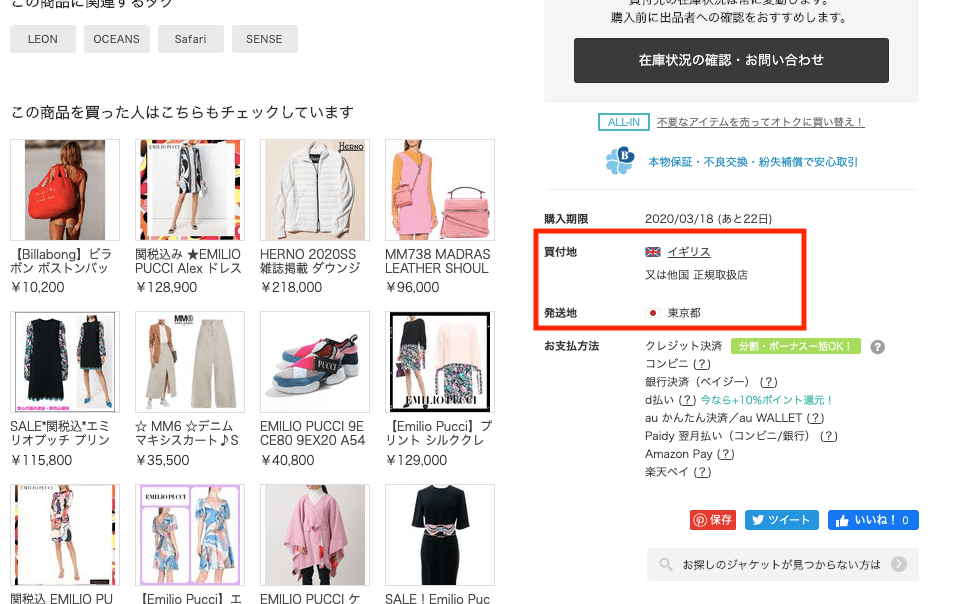
Task: Open the MM738 pink shoulder bag thumbnail
Action: point(440,190)
